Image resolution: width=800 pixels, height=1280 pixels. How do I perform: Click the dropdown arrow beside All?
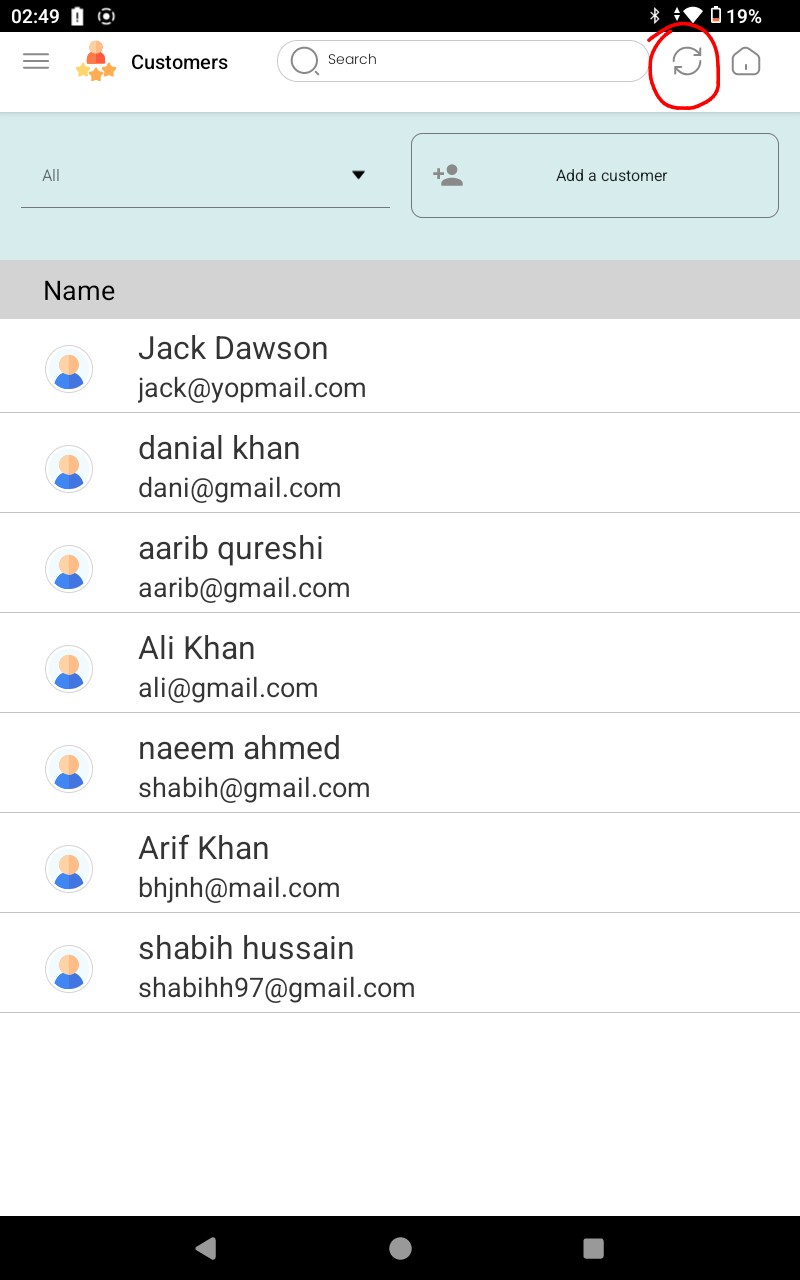(x=359, y=175)
